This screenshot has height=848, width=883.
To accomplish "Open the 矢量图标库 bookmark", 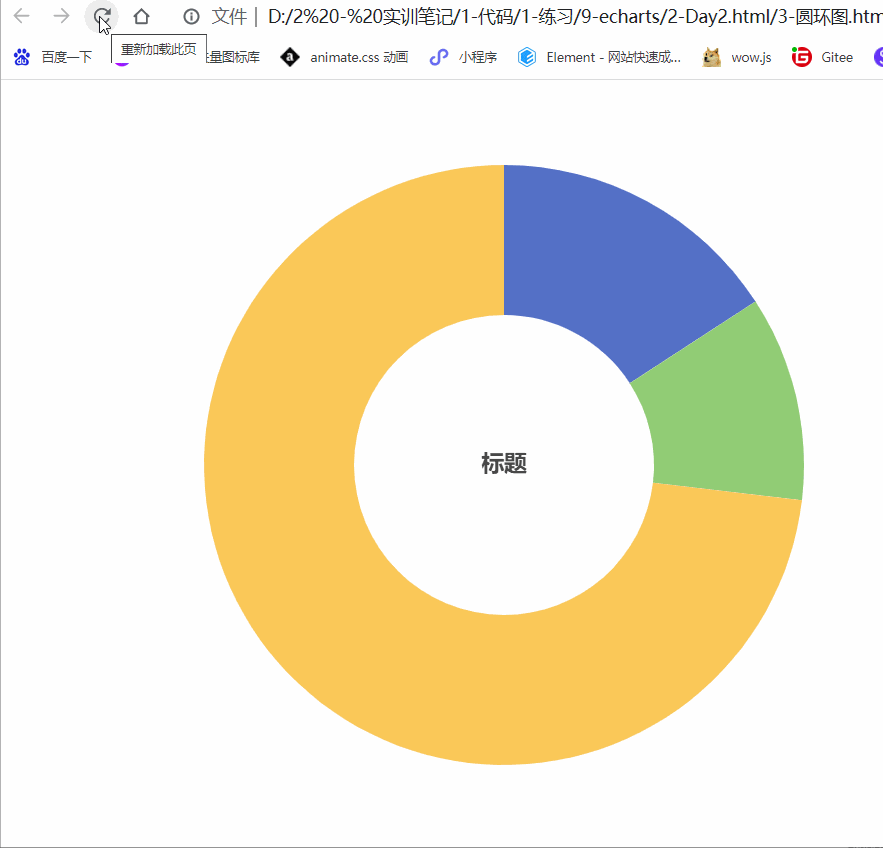I will [233, 57].
